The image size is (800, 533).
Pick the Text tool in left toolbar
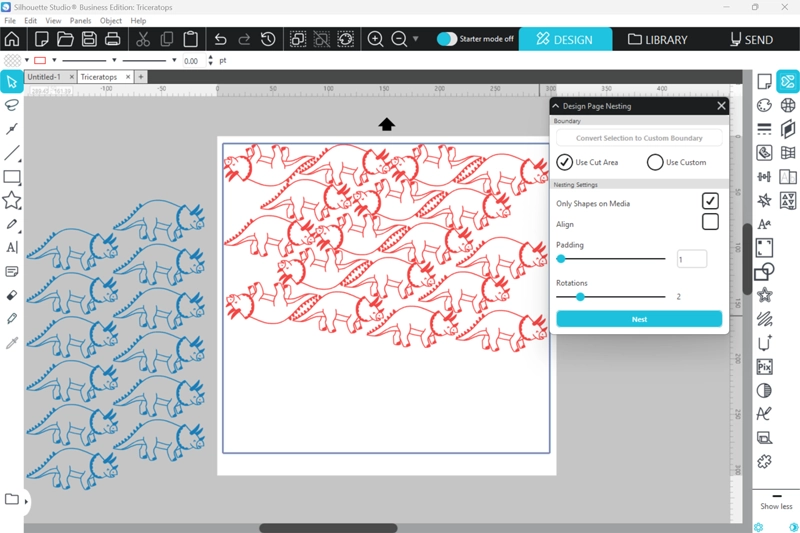coord(12,247)
